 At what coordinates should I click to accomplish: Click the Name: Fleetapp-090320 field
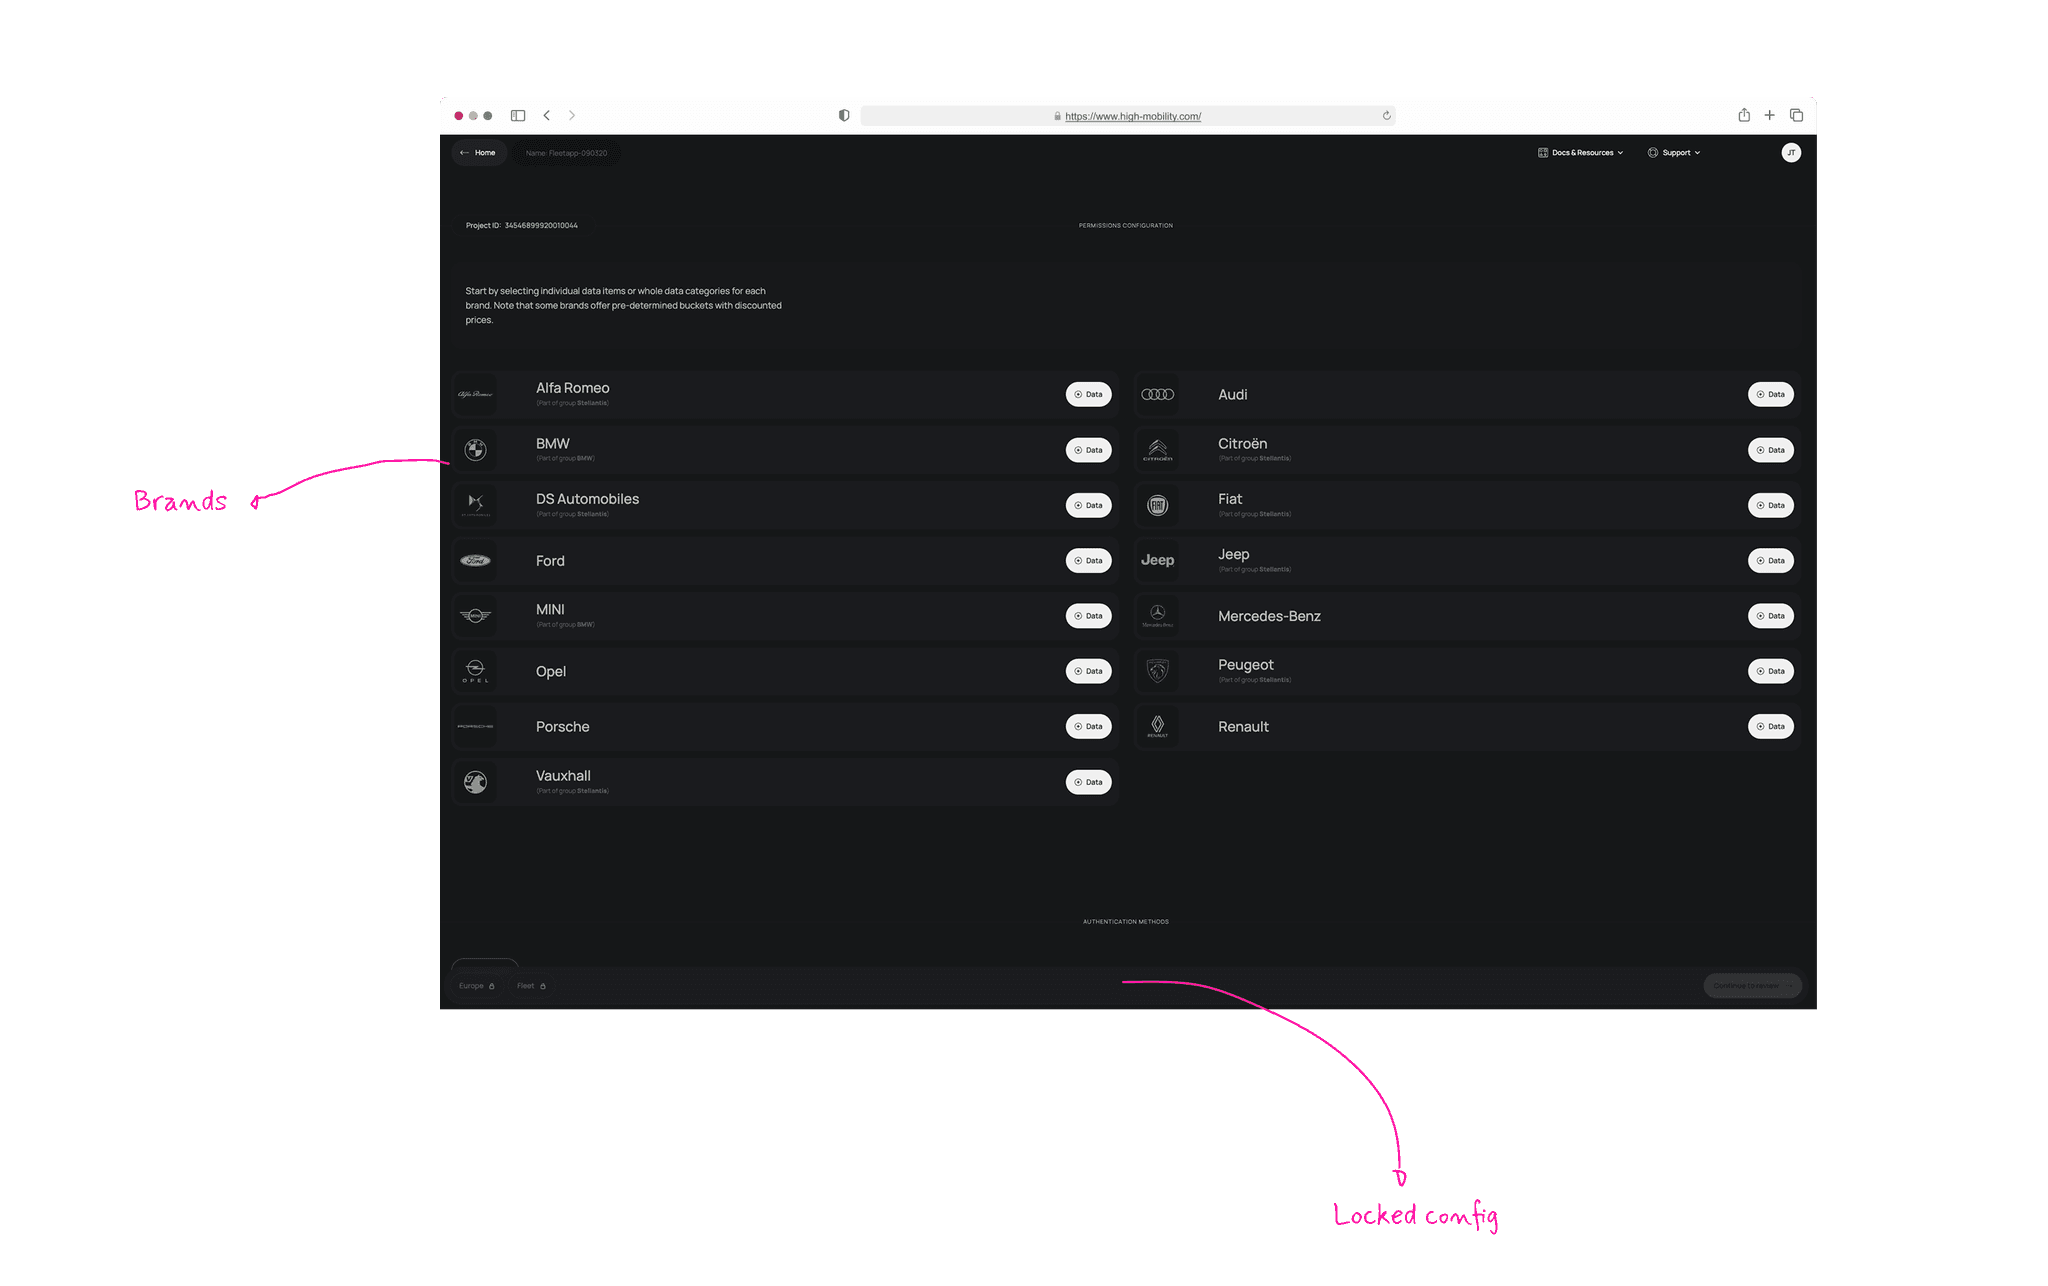tap(566, 153)
